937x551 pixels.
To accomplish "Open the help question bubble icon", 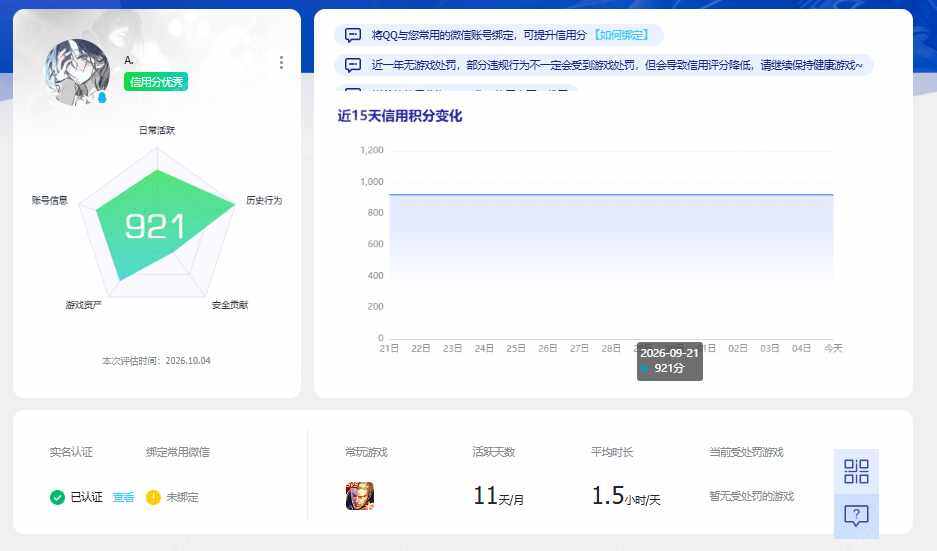I will (x=856, y=515).
